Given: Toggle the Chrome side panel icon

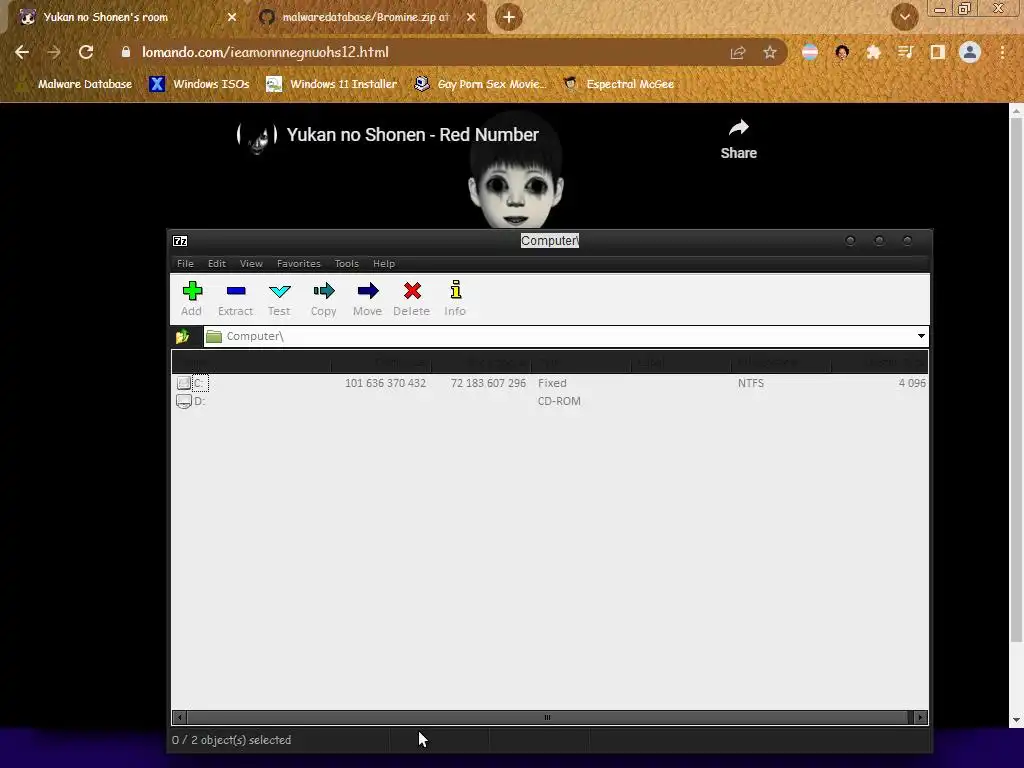Looking at the screenshot, I should [x=937, y=52].
